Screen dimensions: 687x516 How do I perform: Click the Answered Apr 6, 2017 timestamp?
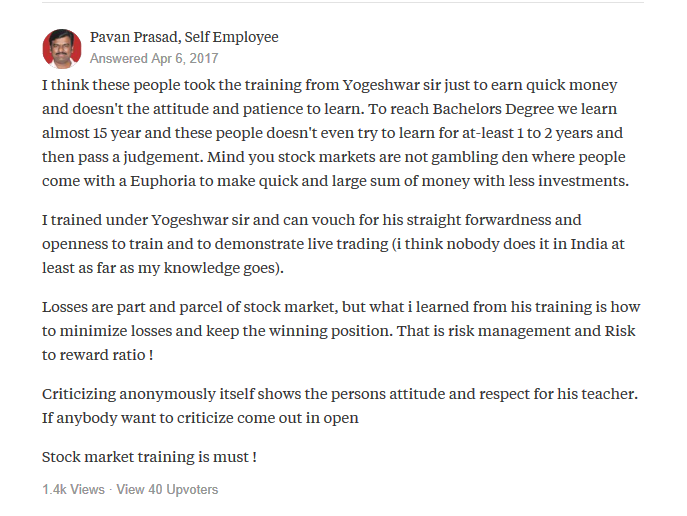tap(154, 58)
